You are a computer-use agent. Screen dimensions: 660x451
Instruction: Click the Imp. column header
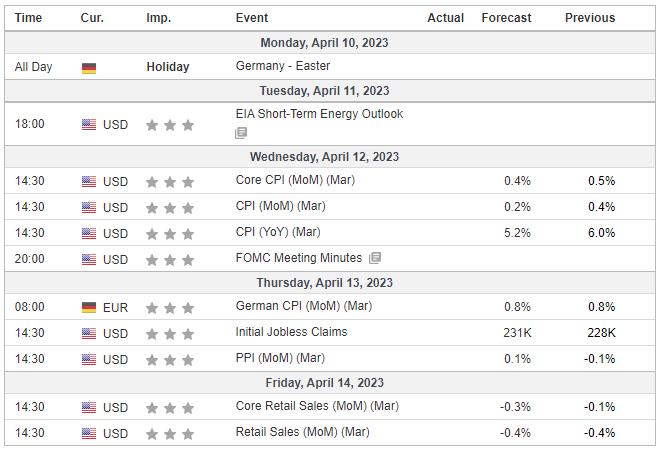point(158,18)
